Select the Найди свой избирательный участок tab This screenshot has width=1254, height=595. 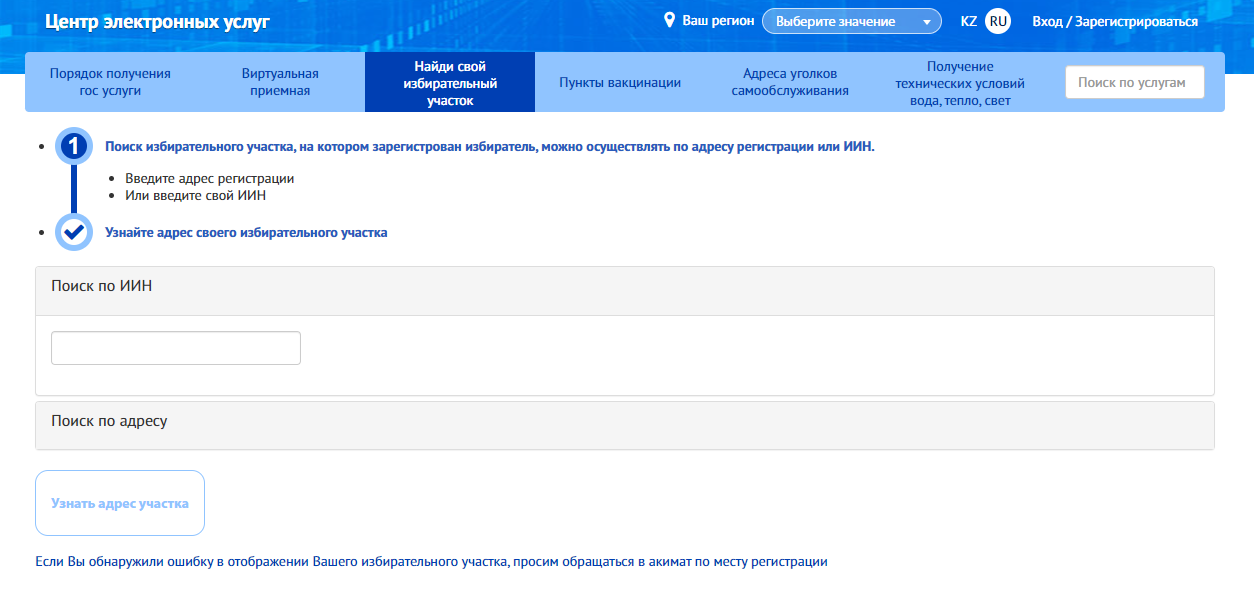[450, 83]
